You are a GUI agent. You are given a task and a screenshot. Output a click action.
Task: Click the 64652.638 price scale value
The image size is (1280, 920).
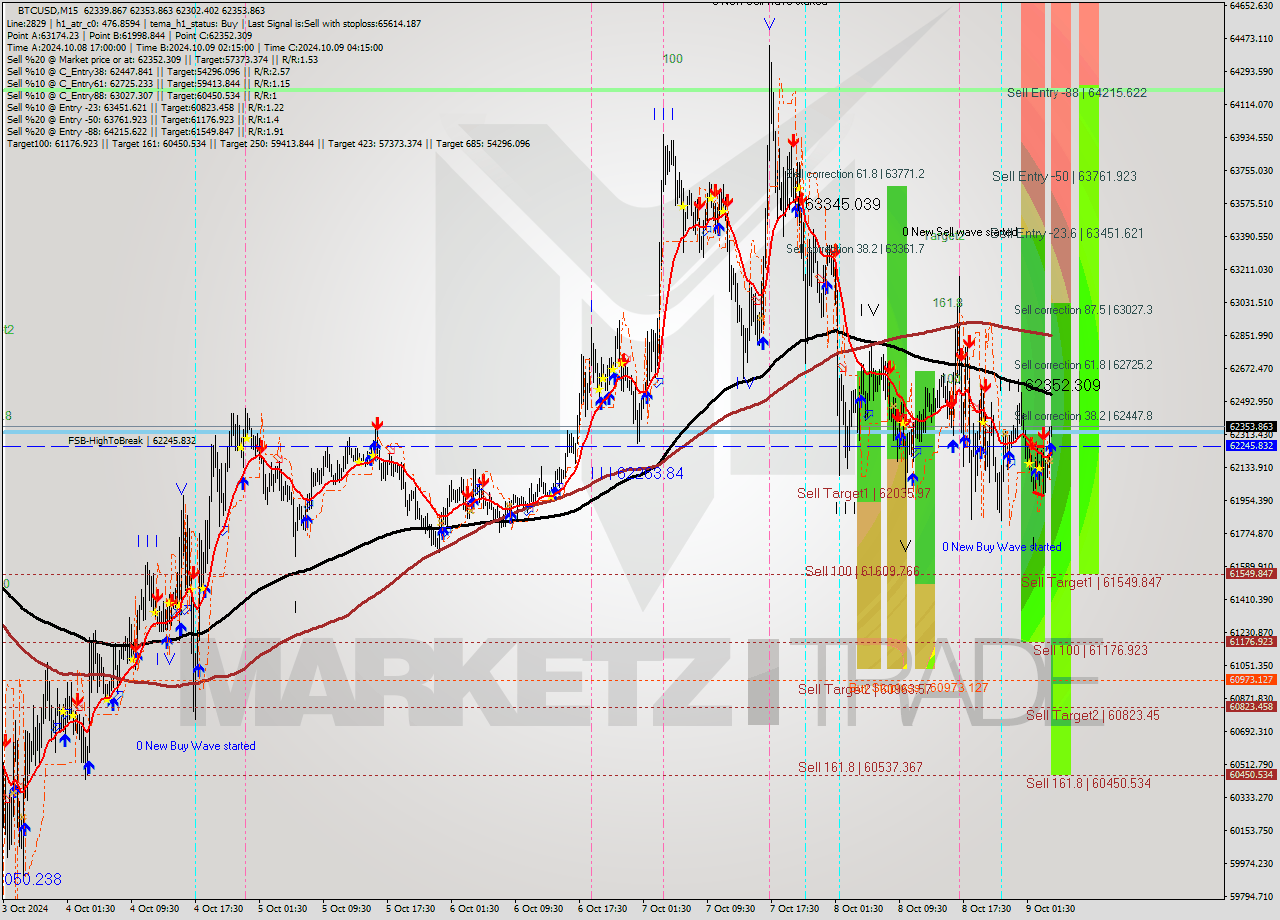tap(1251, 5)
